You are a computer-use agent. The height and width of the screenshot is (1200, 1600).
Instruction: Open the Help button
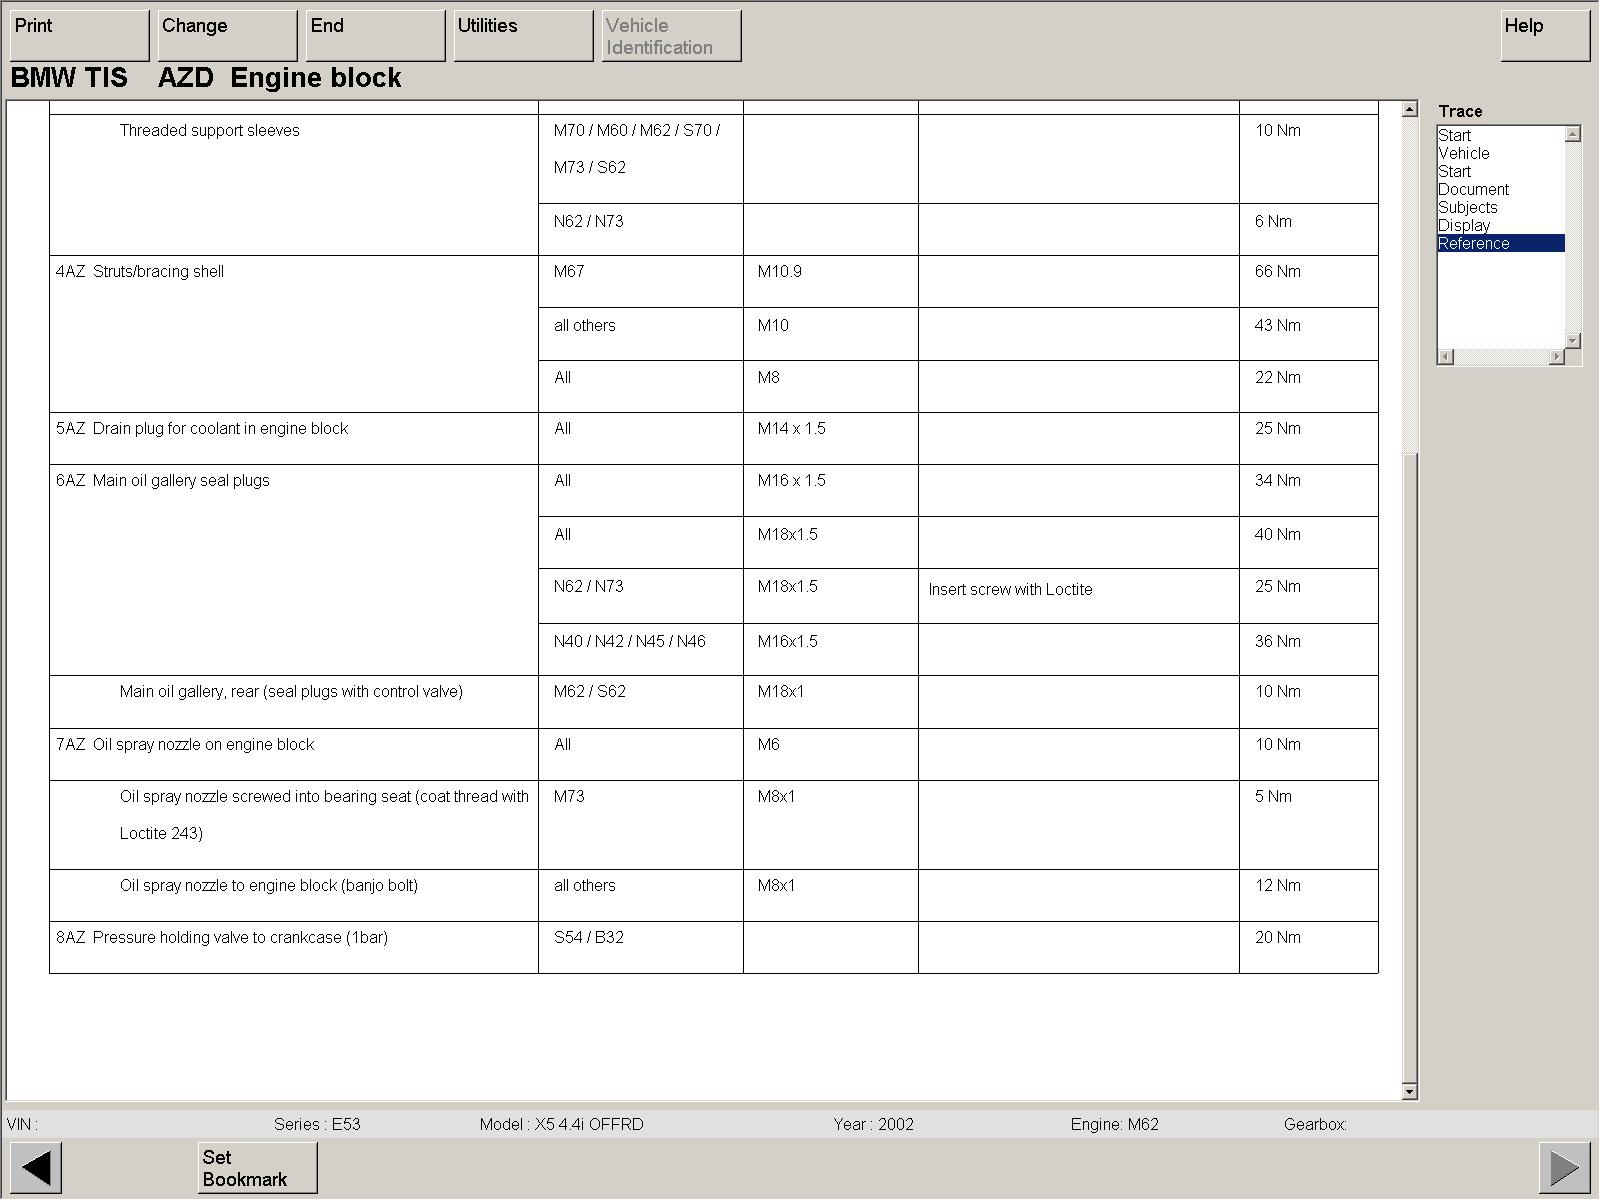tap(1544, 35)
